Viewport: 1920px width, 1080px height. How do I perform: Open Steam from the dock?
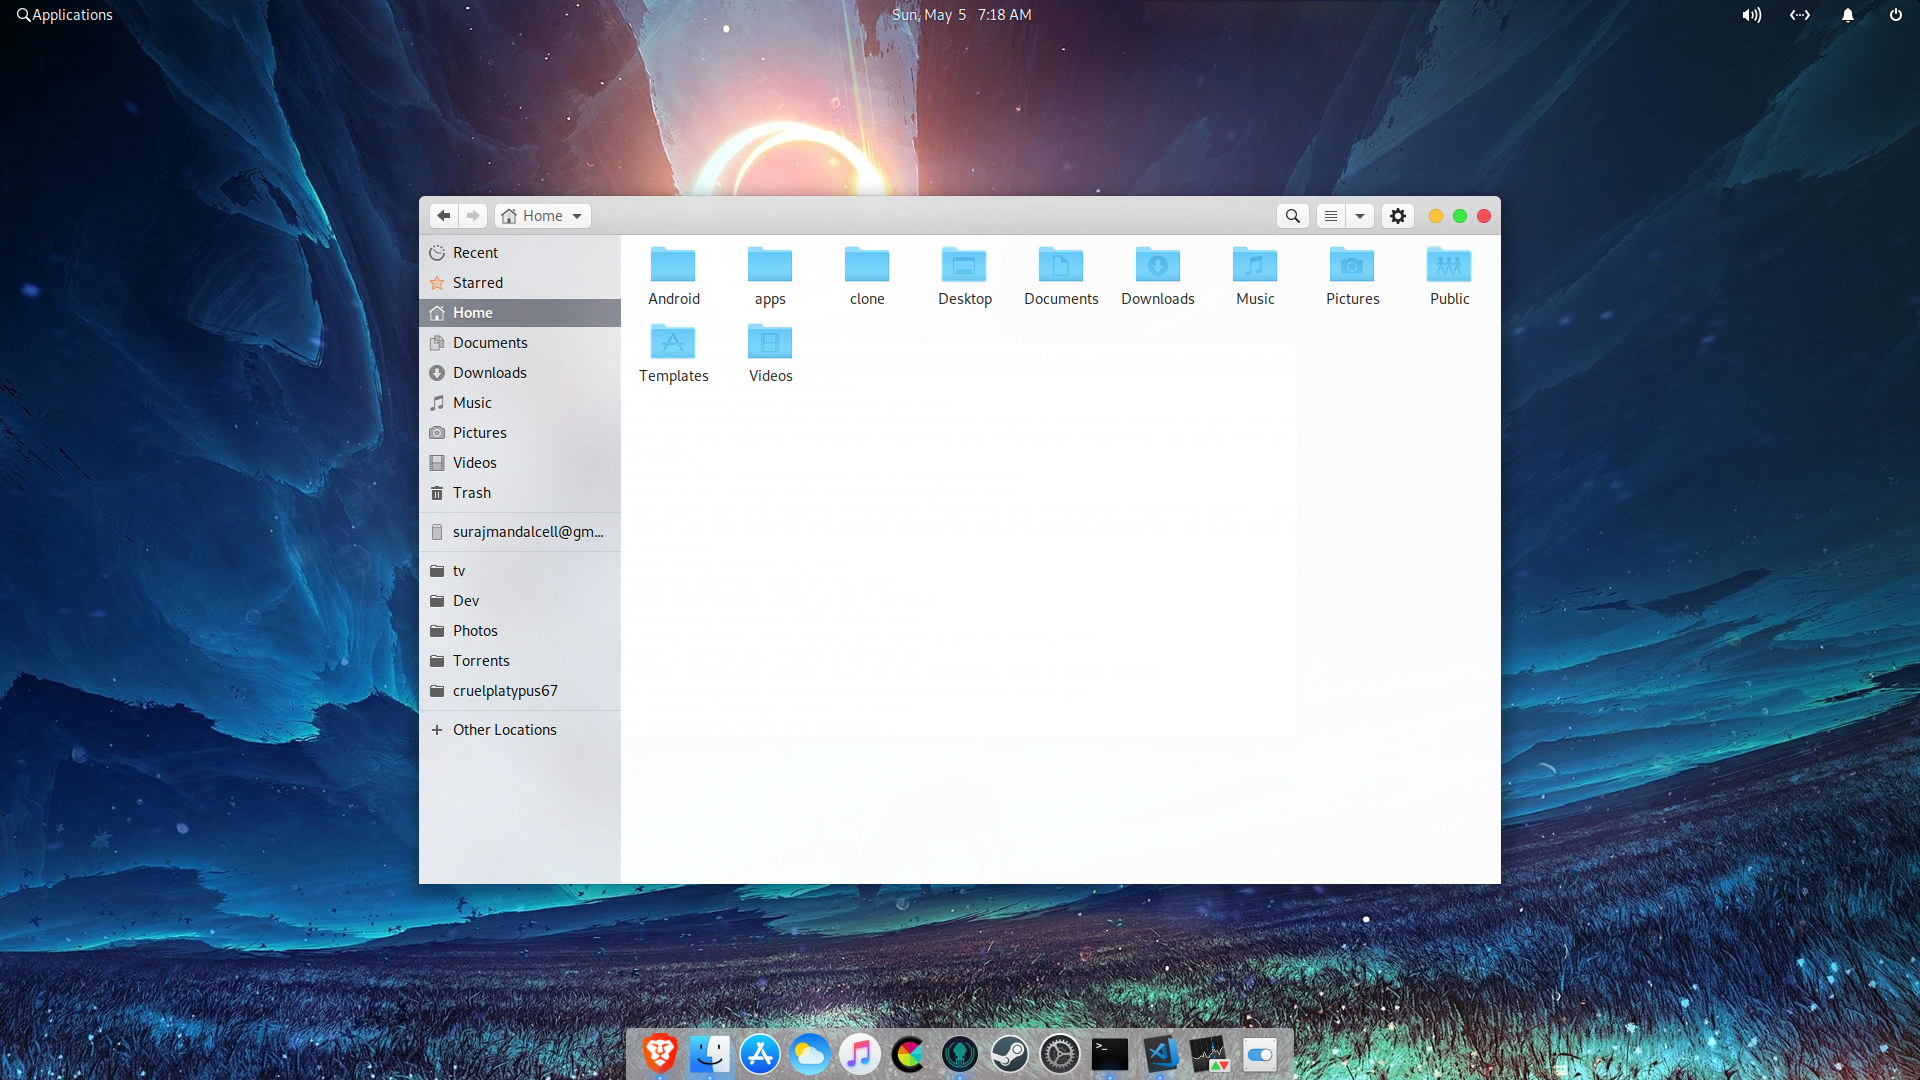pos(1010,1054)
